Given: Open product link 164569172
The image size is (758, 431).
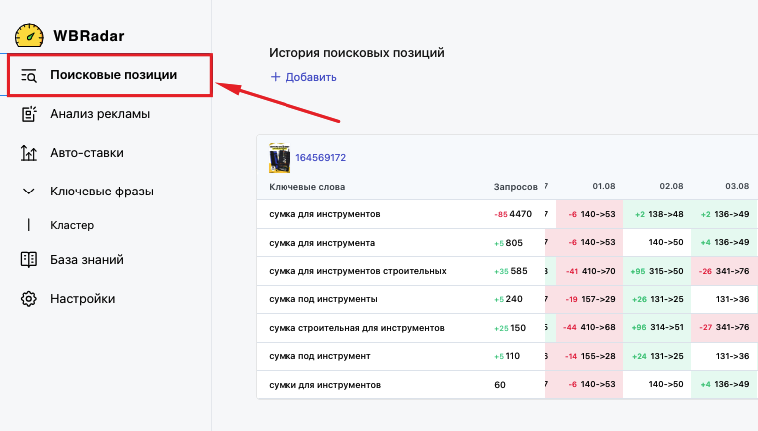Looking at the screenshot, I should [x=321, y=158].
